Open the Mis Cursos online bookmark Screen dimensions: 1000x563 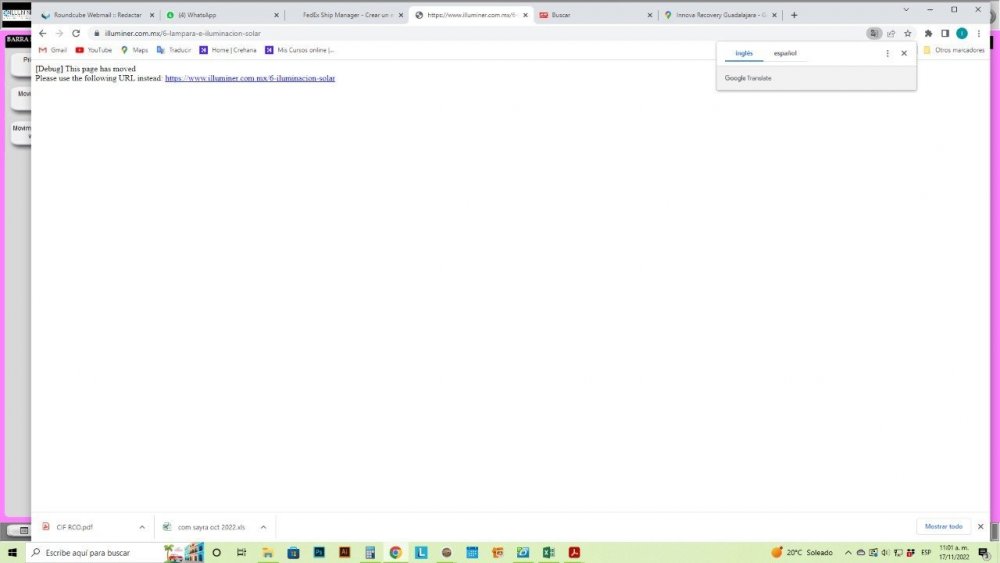299,50
